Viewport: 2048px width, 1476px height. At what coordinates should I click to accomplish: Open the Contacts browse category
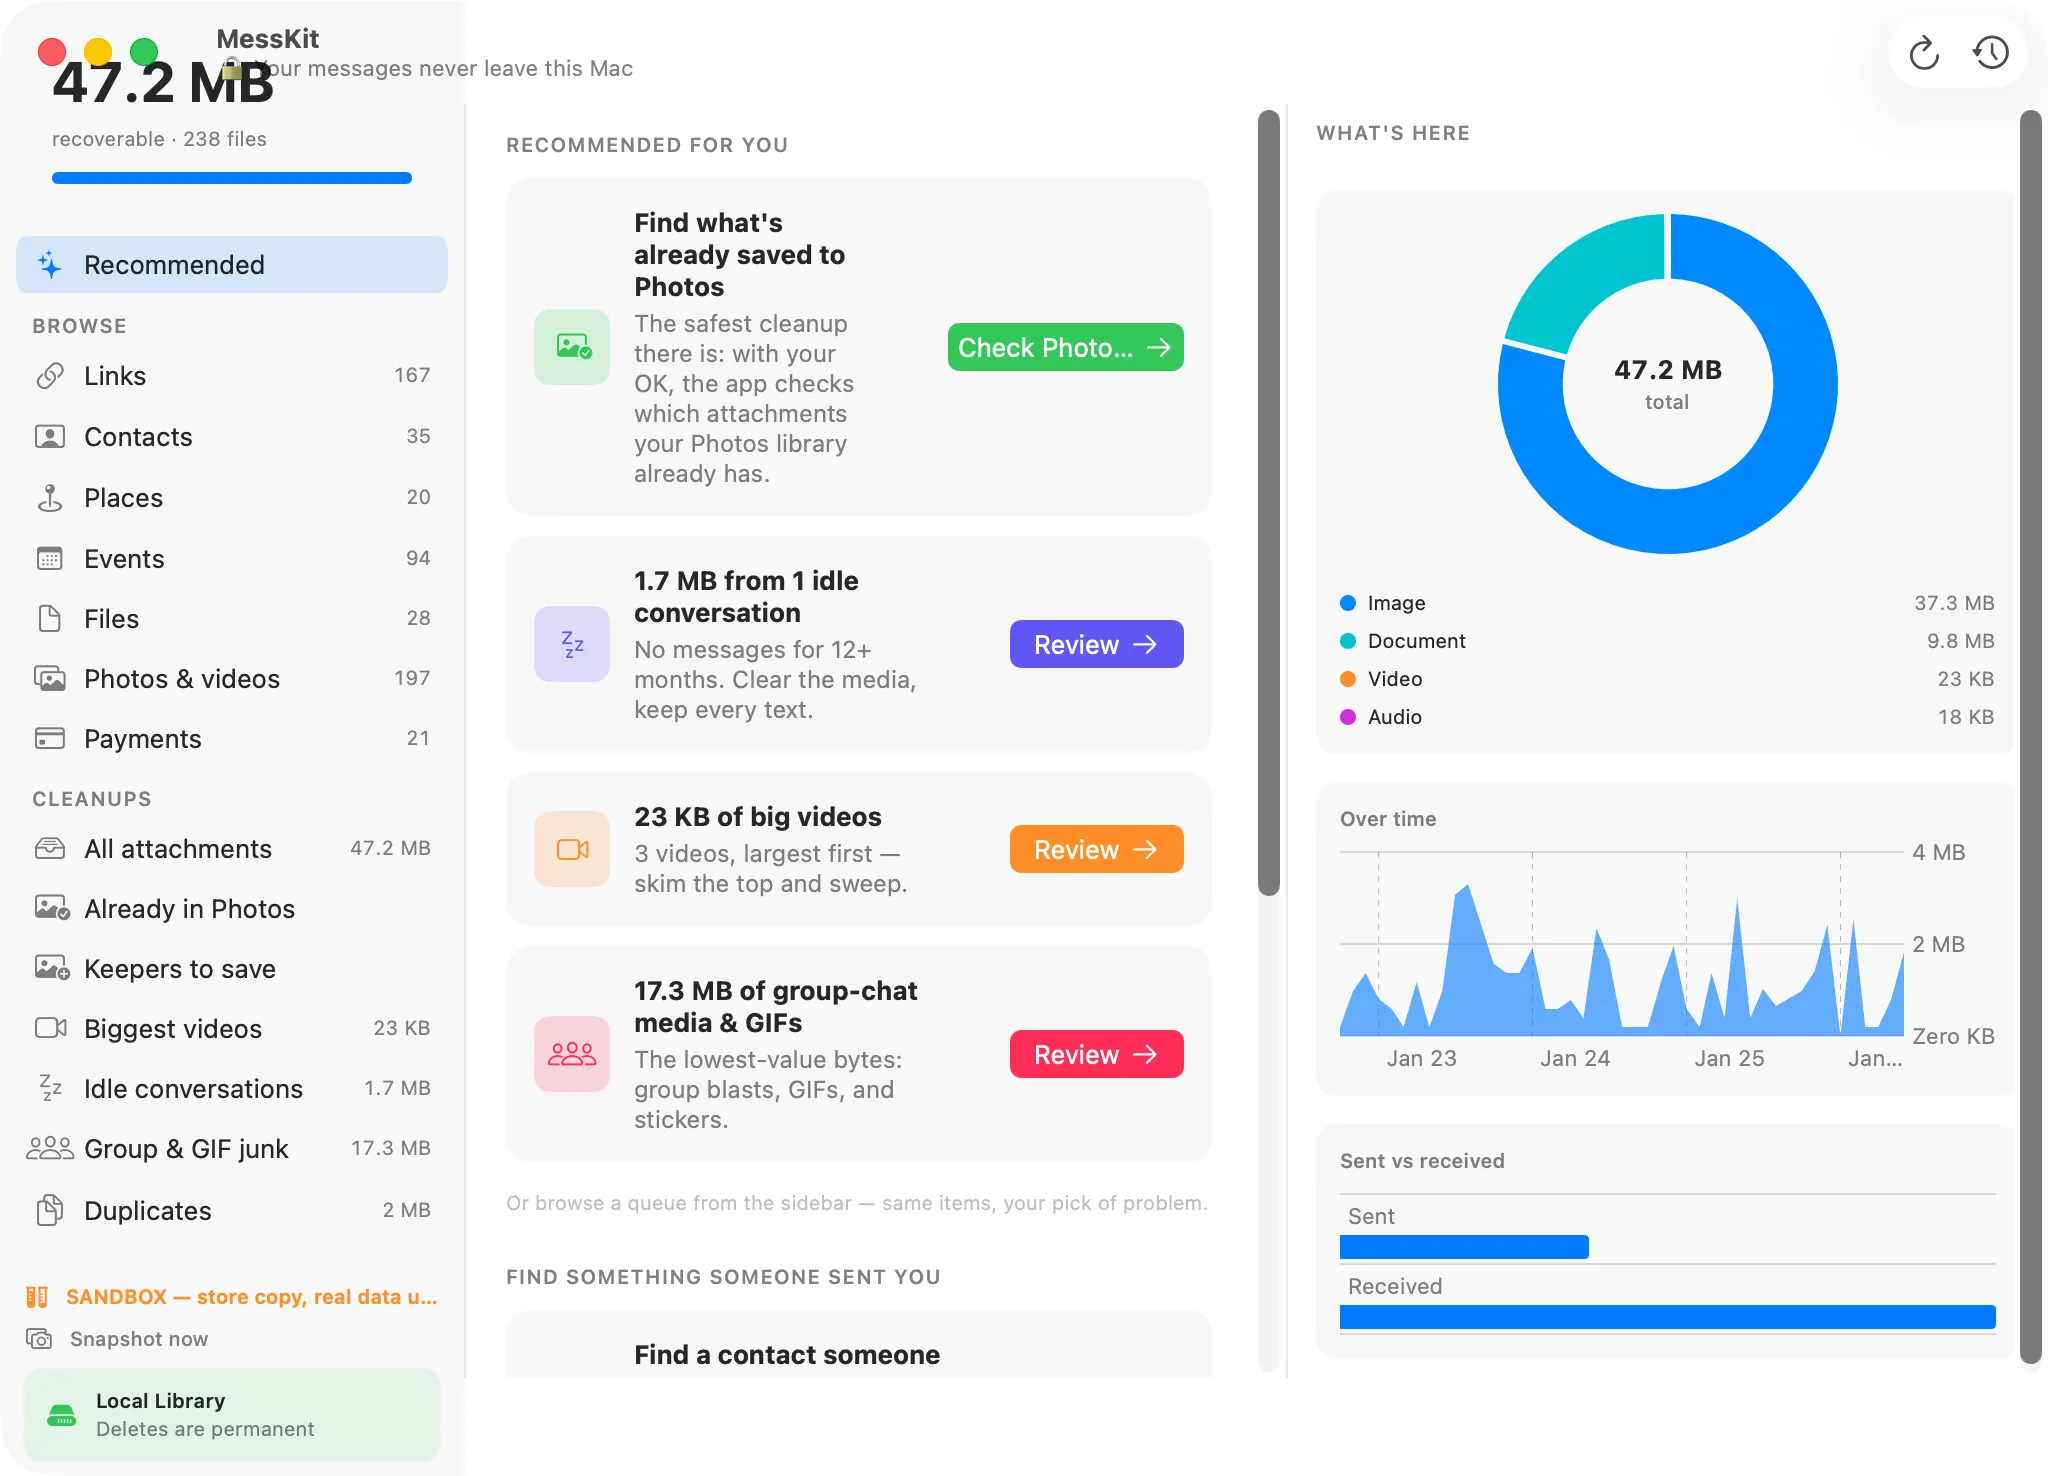click(x=232, y=437)
